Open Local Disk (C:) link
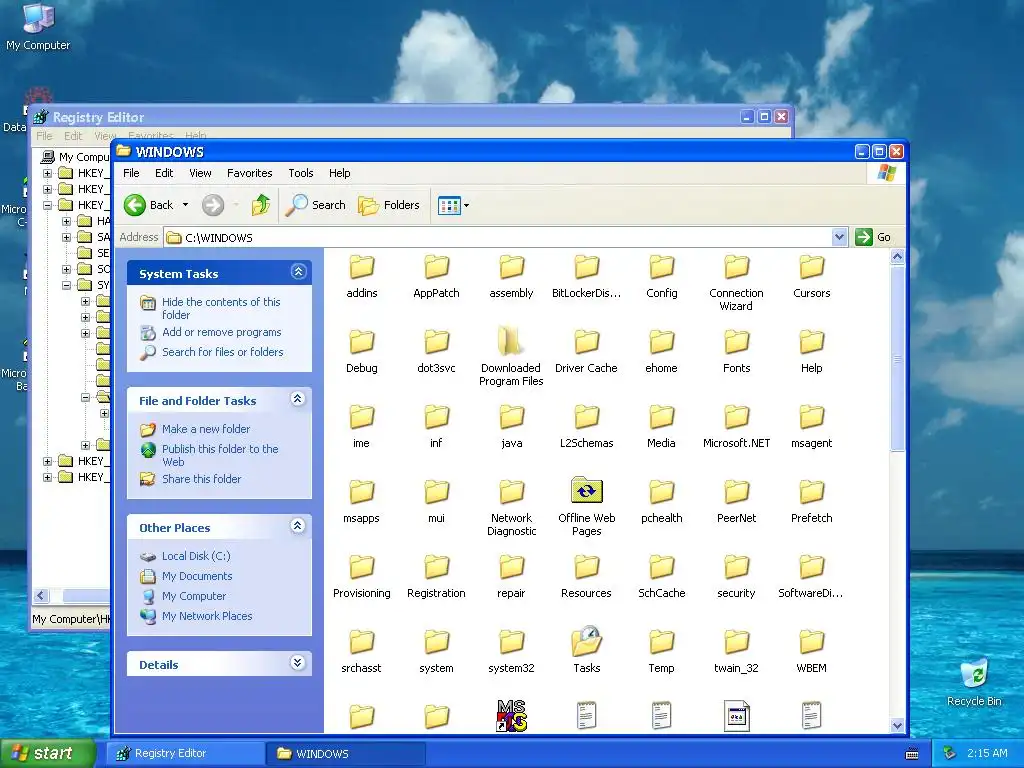Image resolution: width=1024 pixels, height=768 pixels. [196, 556]
